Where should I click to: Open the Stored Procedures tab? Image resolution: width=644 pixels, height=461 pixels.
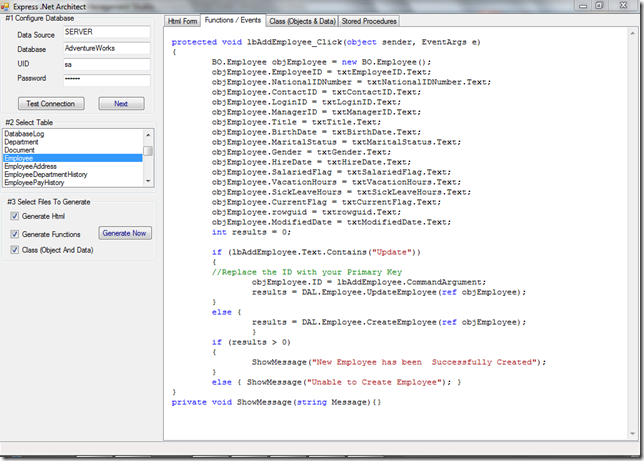(369, 21)
